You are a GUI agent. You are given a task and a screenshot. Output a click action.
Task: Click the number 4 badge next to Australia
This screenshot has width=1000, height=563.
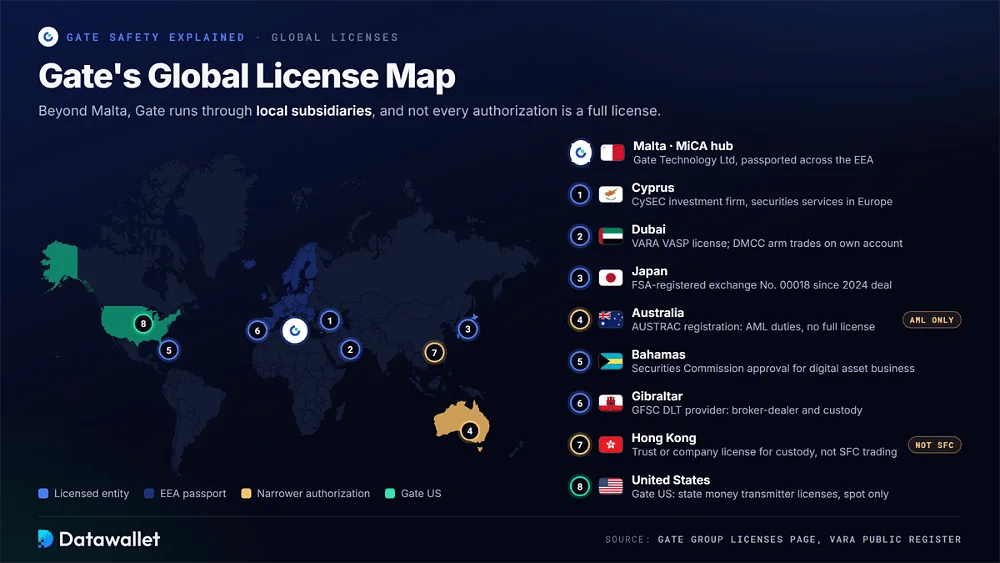click(580, 319)
